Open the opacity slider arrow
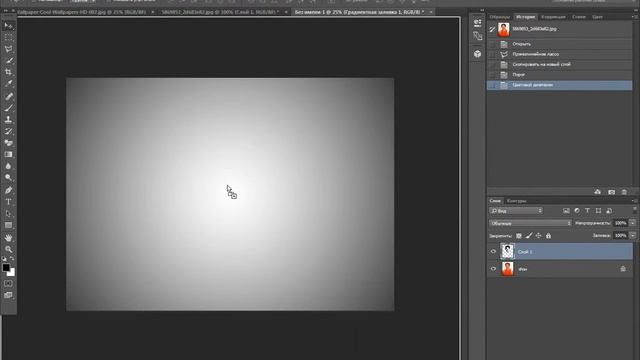The width and height of the screenshot is (640, 360). tap(633, 223)
